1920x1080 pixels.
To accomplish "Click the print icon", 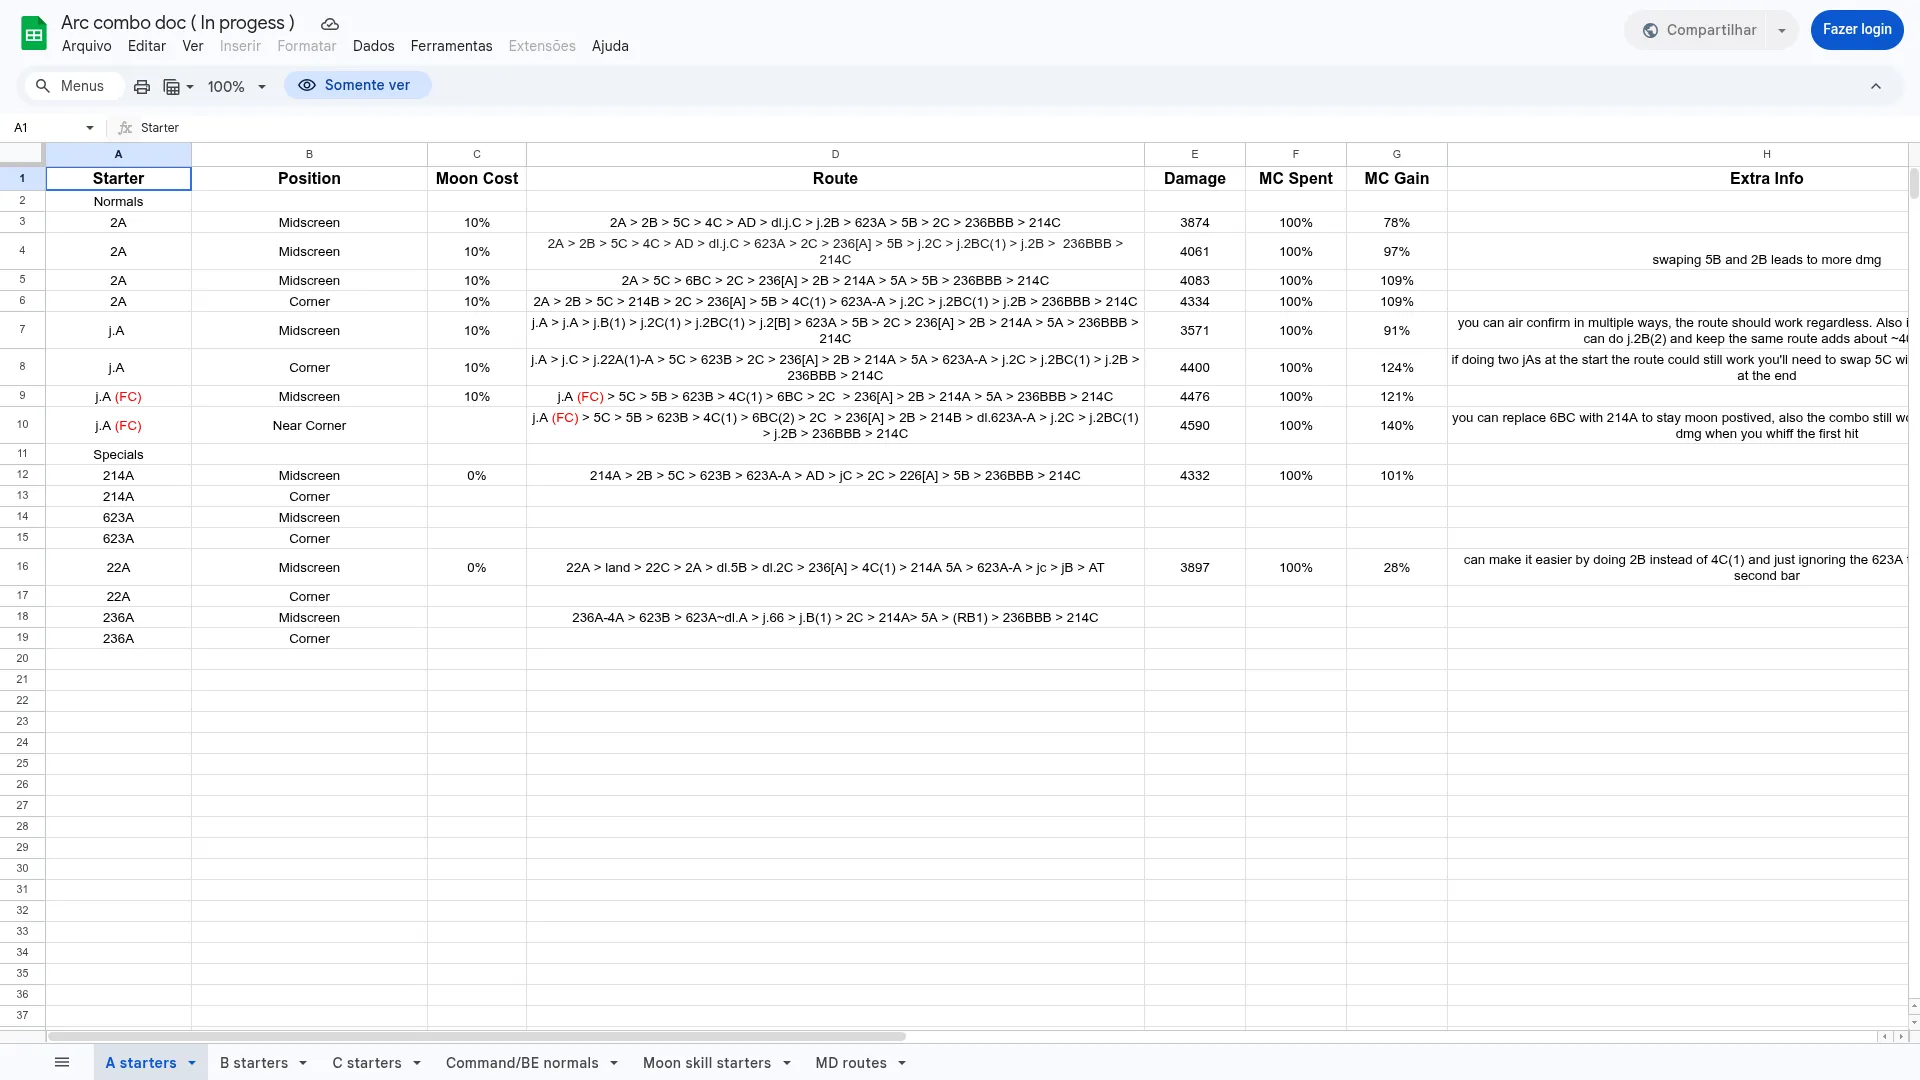I will pos(142,87).
